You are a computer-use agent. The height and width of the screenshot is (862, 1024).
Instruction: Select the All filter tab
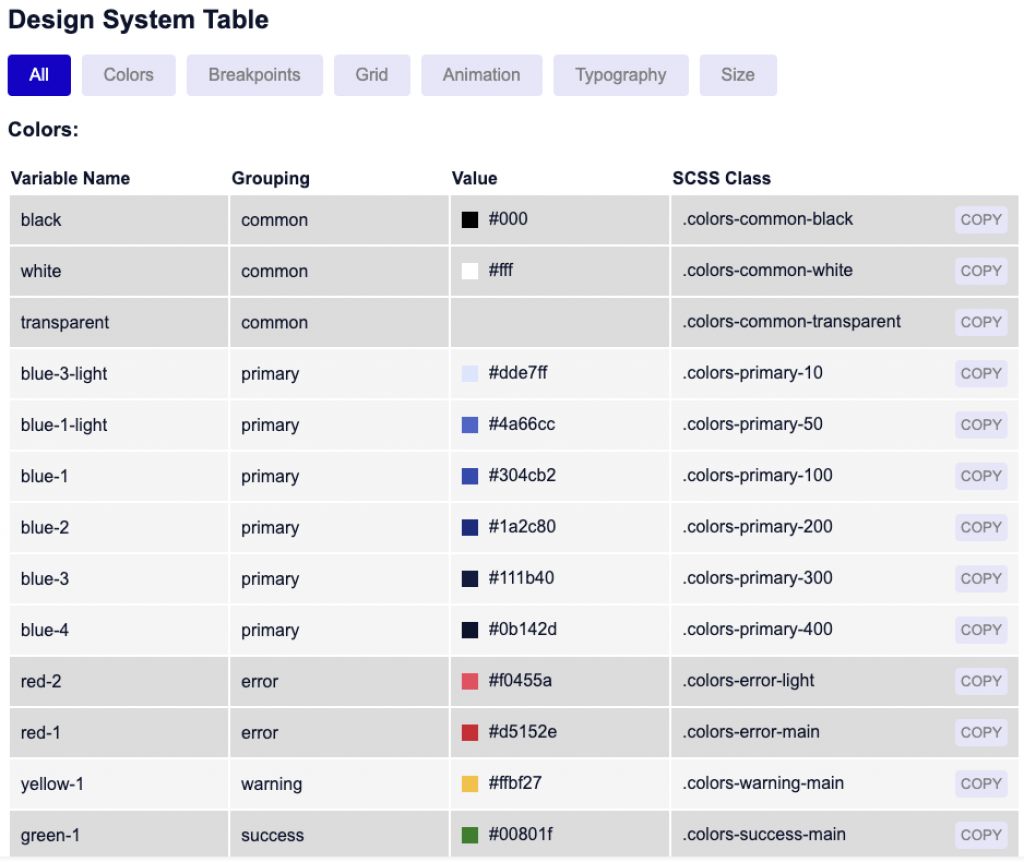coord(39,75)
